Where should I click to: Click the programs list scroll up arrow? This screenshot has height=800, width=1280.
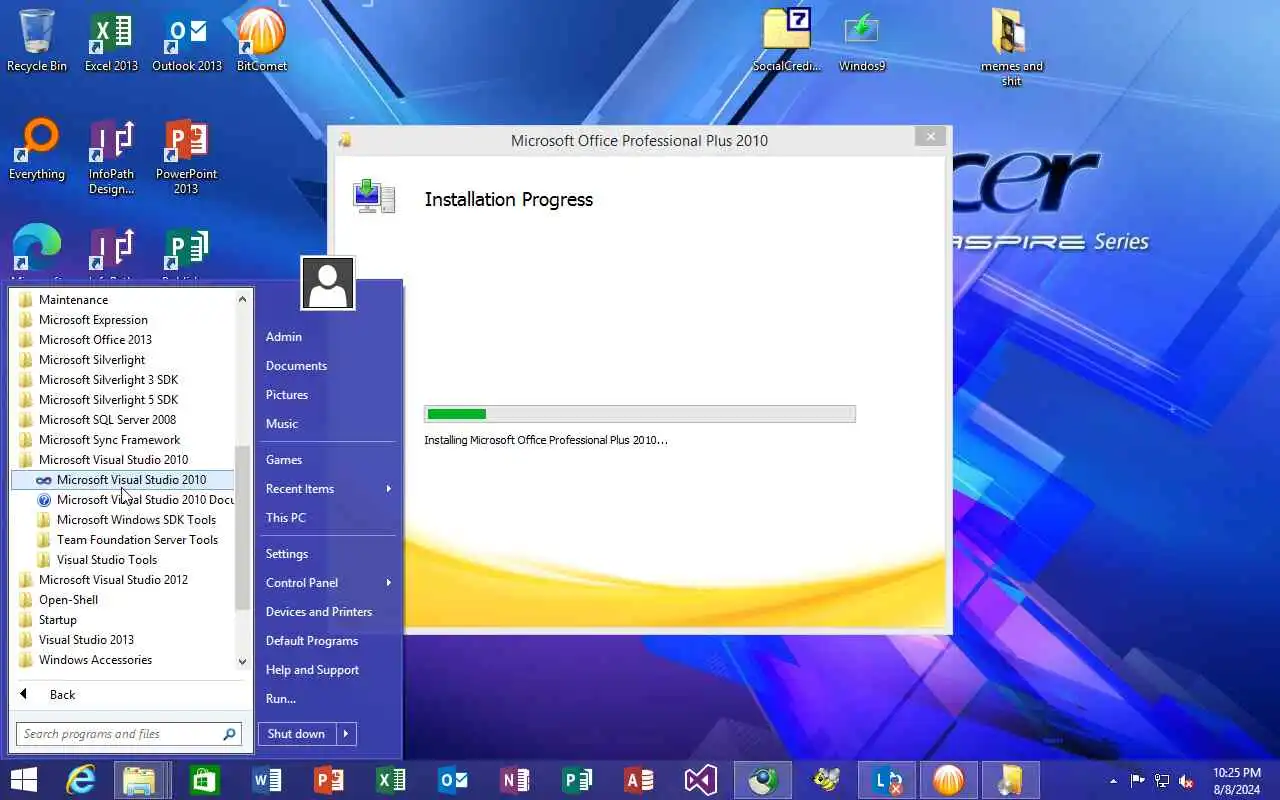pyautogui.click(x=242, y=299)
